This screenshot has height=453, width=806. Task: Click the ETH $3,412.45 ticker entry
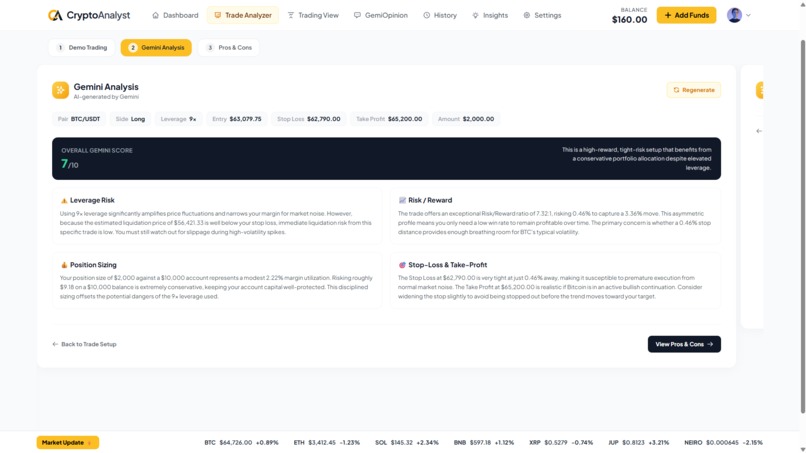326,442
